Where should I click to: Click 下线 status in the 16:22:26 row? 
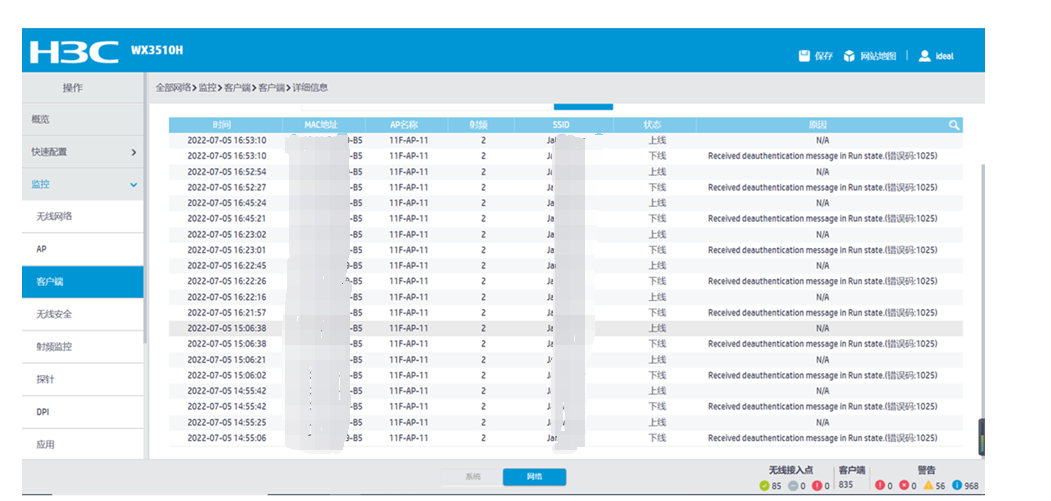click(657, 281)
